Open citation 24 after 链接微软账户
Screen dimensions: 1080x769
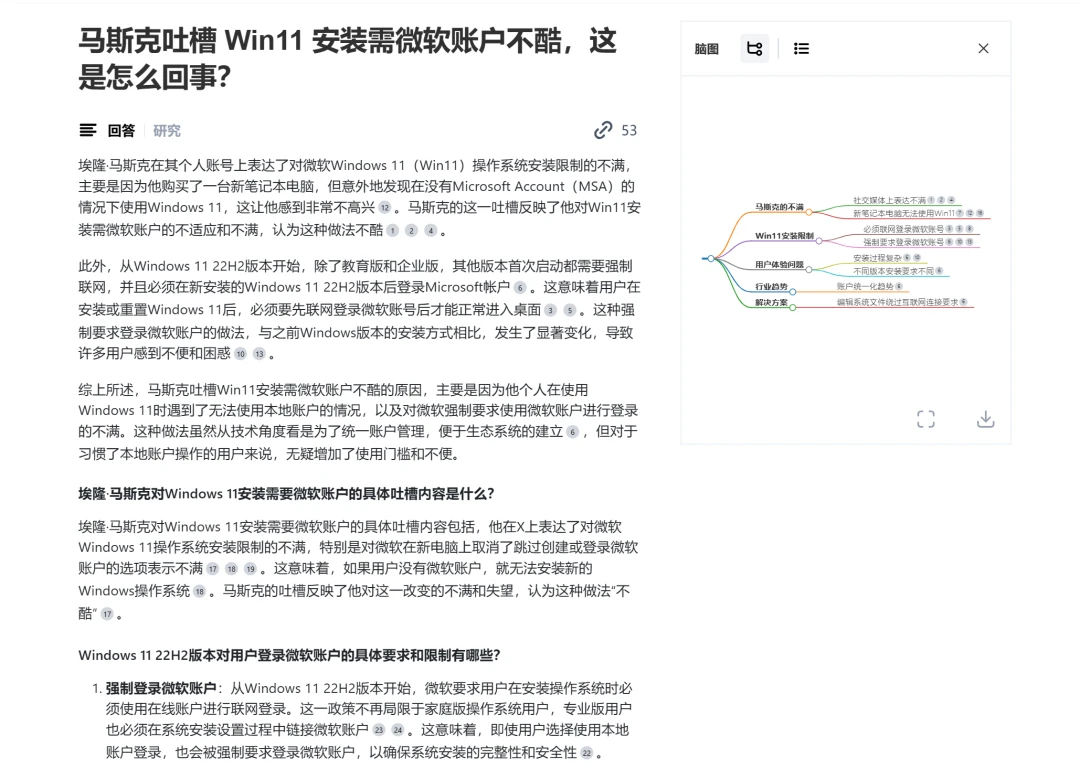coord(397,730)
